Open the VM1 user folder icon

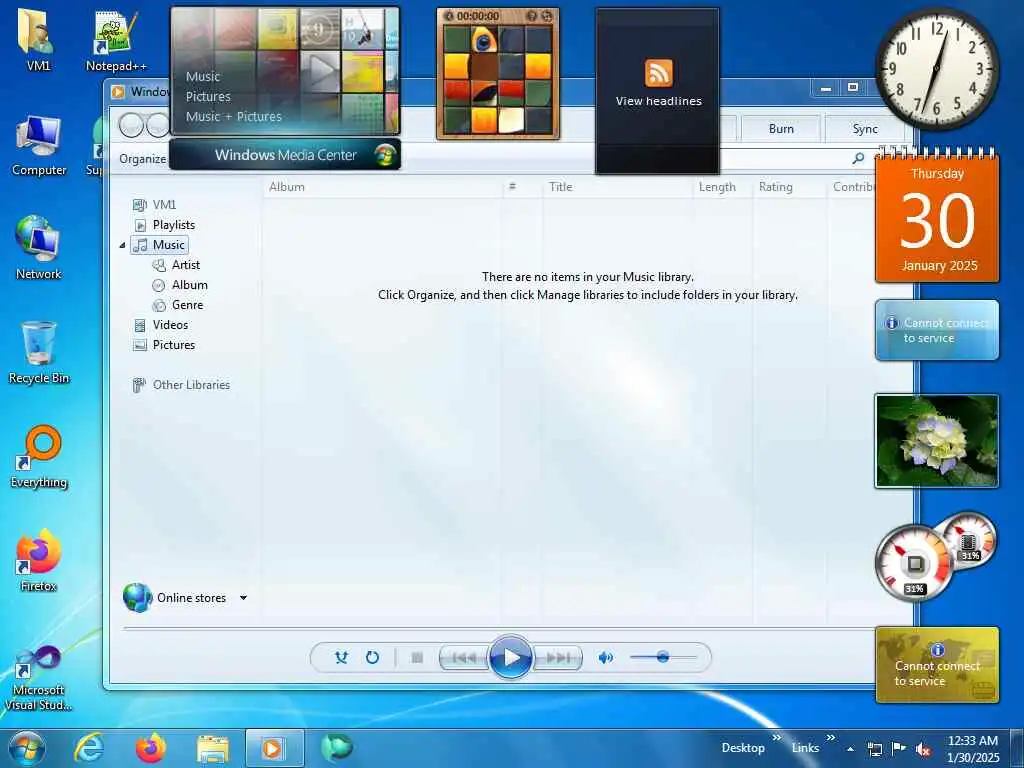click(38, 40)
